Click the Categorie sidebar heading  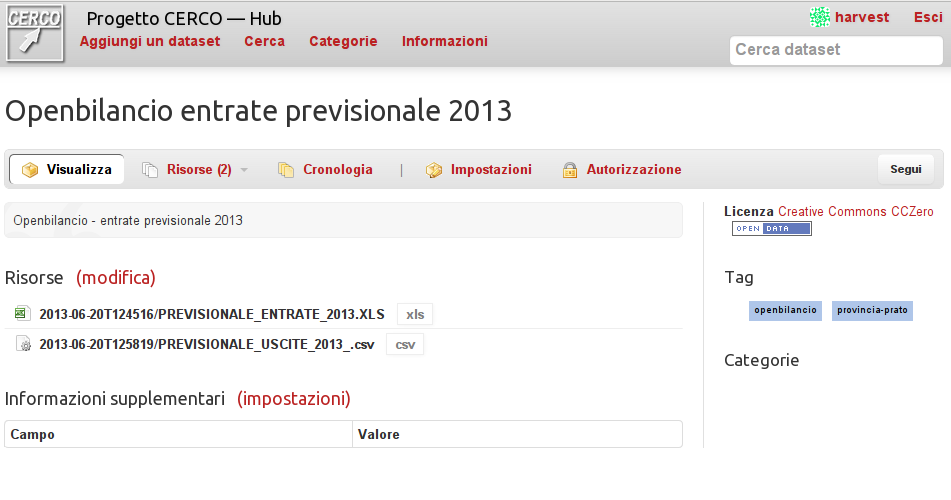coord(761,360)
